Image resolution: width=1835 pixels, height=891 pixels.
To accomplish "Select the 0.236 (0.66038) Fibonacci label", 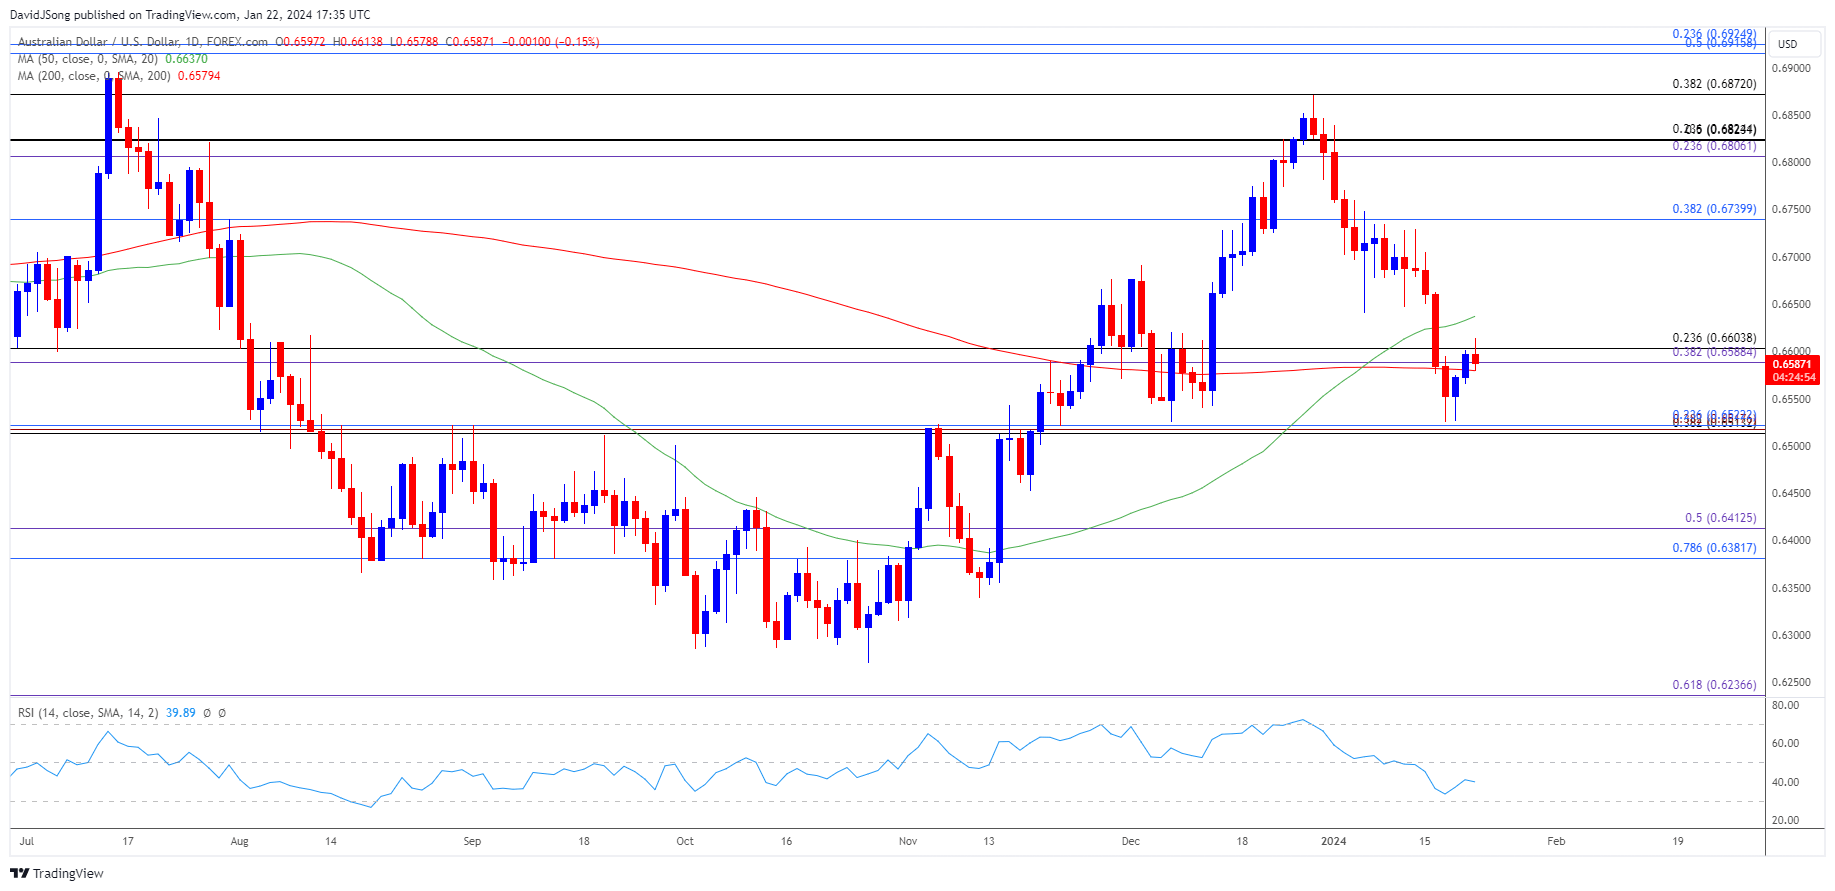I will coord(1714,338).
